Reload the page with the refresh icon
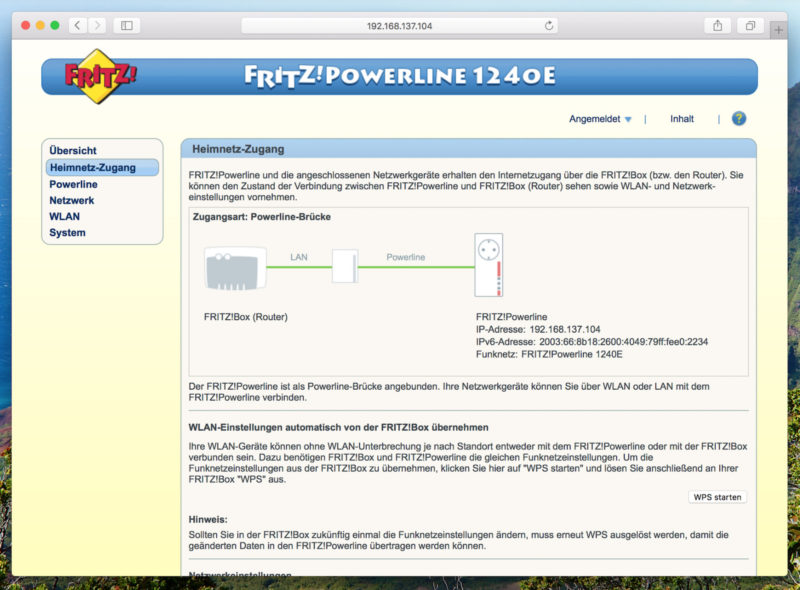 tap(549, 26)
